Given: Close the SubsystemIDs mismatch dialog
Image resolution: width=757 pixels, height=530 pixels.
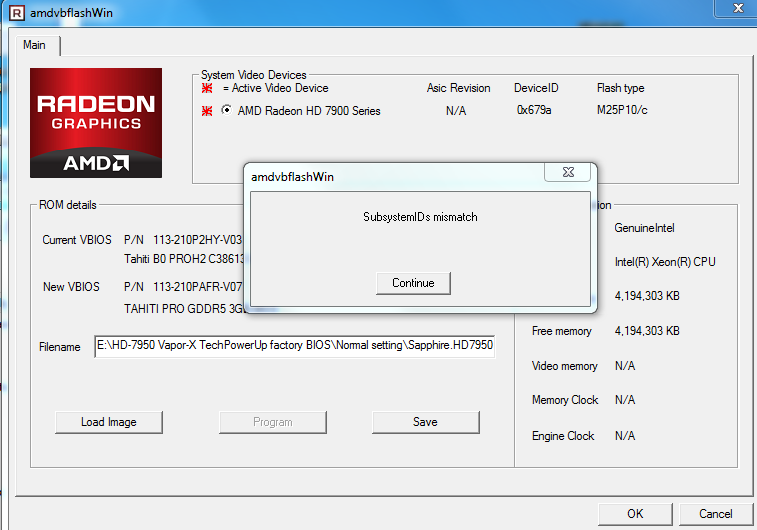Looking at the screenshot, I should click(x=568, y=172).
